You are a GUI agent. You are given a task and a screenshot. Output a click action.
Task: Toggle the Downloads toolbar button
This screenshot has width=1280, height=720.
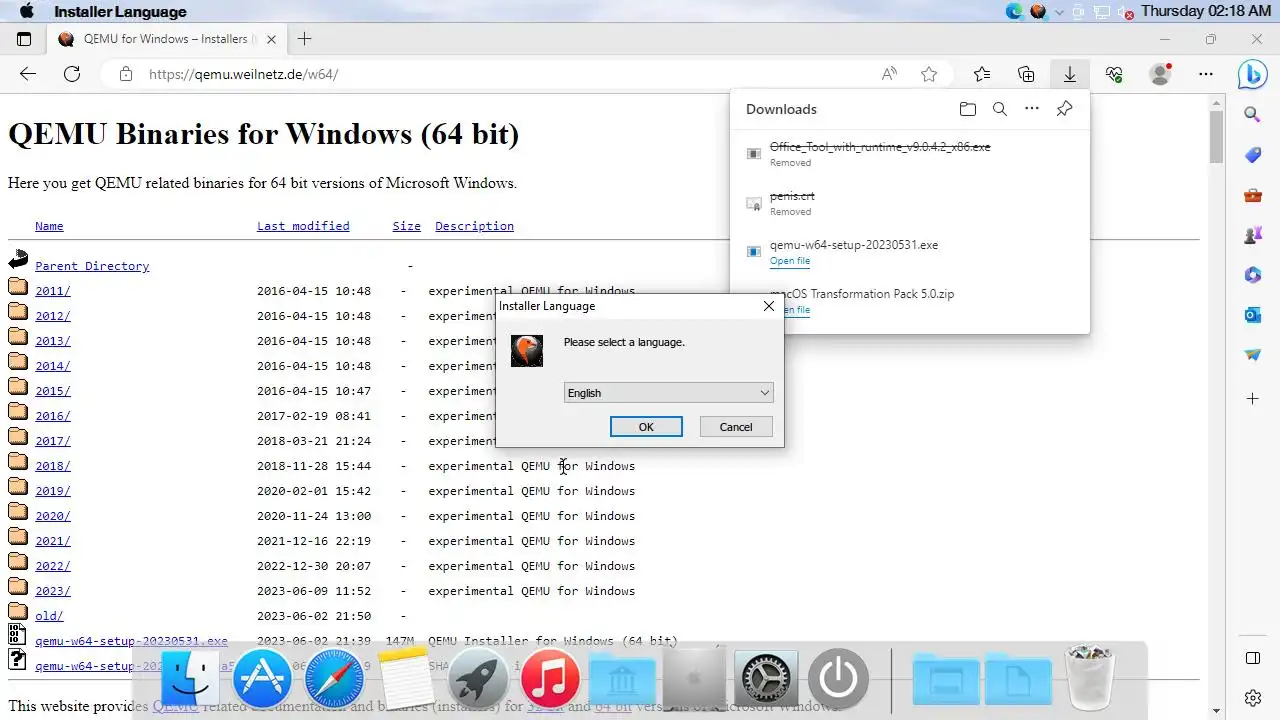click(x=1069, y=74)
